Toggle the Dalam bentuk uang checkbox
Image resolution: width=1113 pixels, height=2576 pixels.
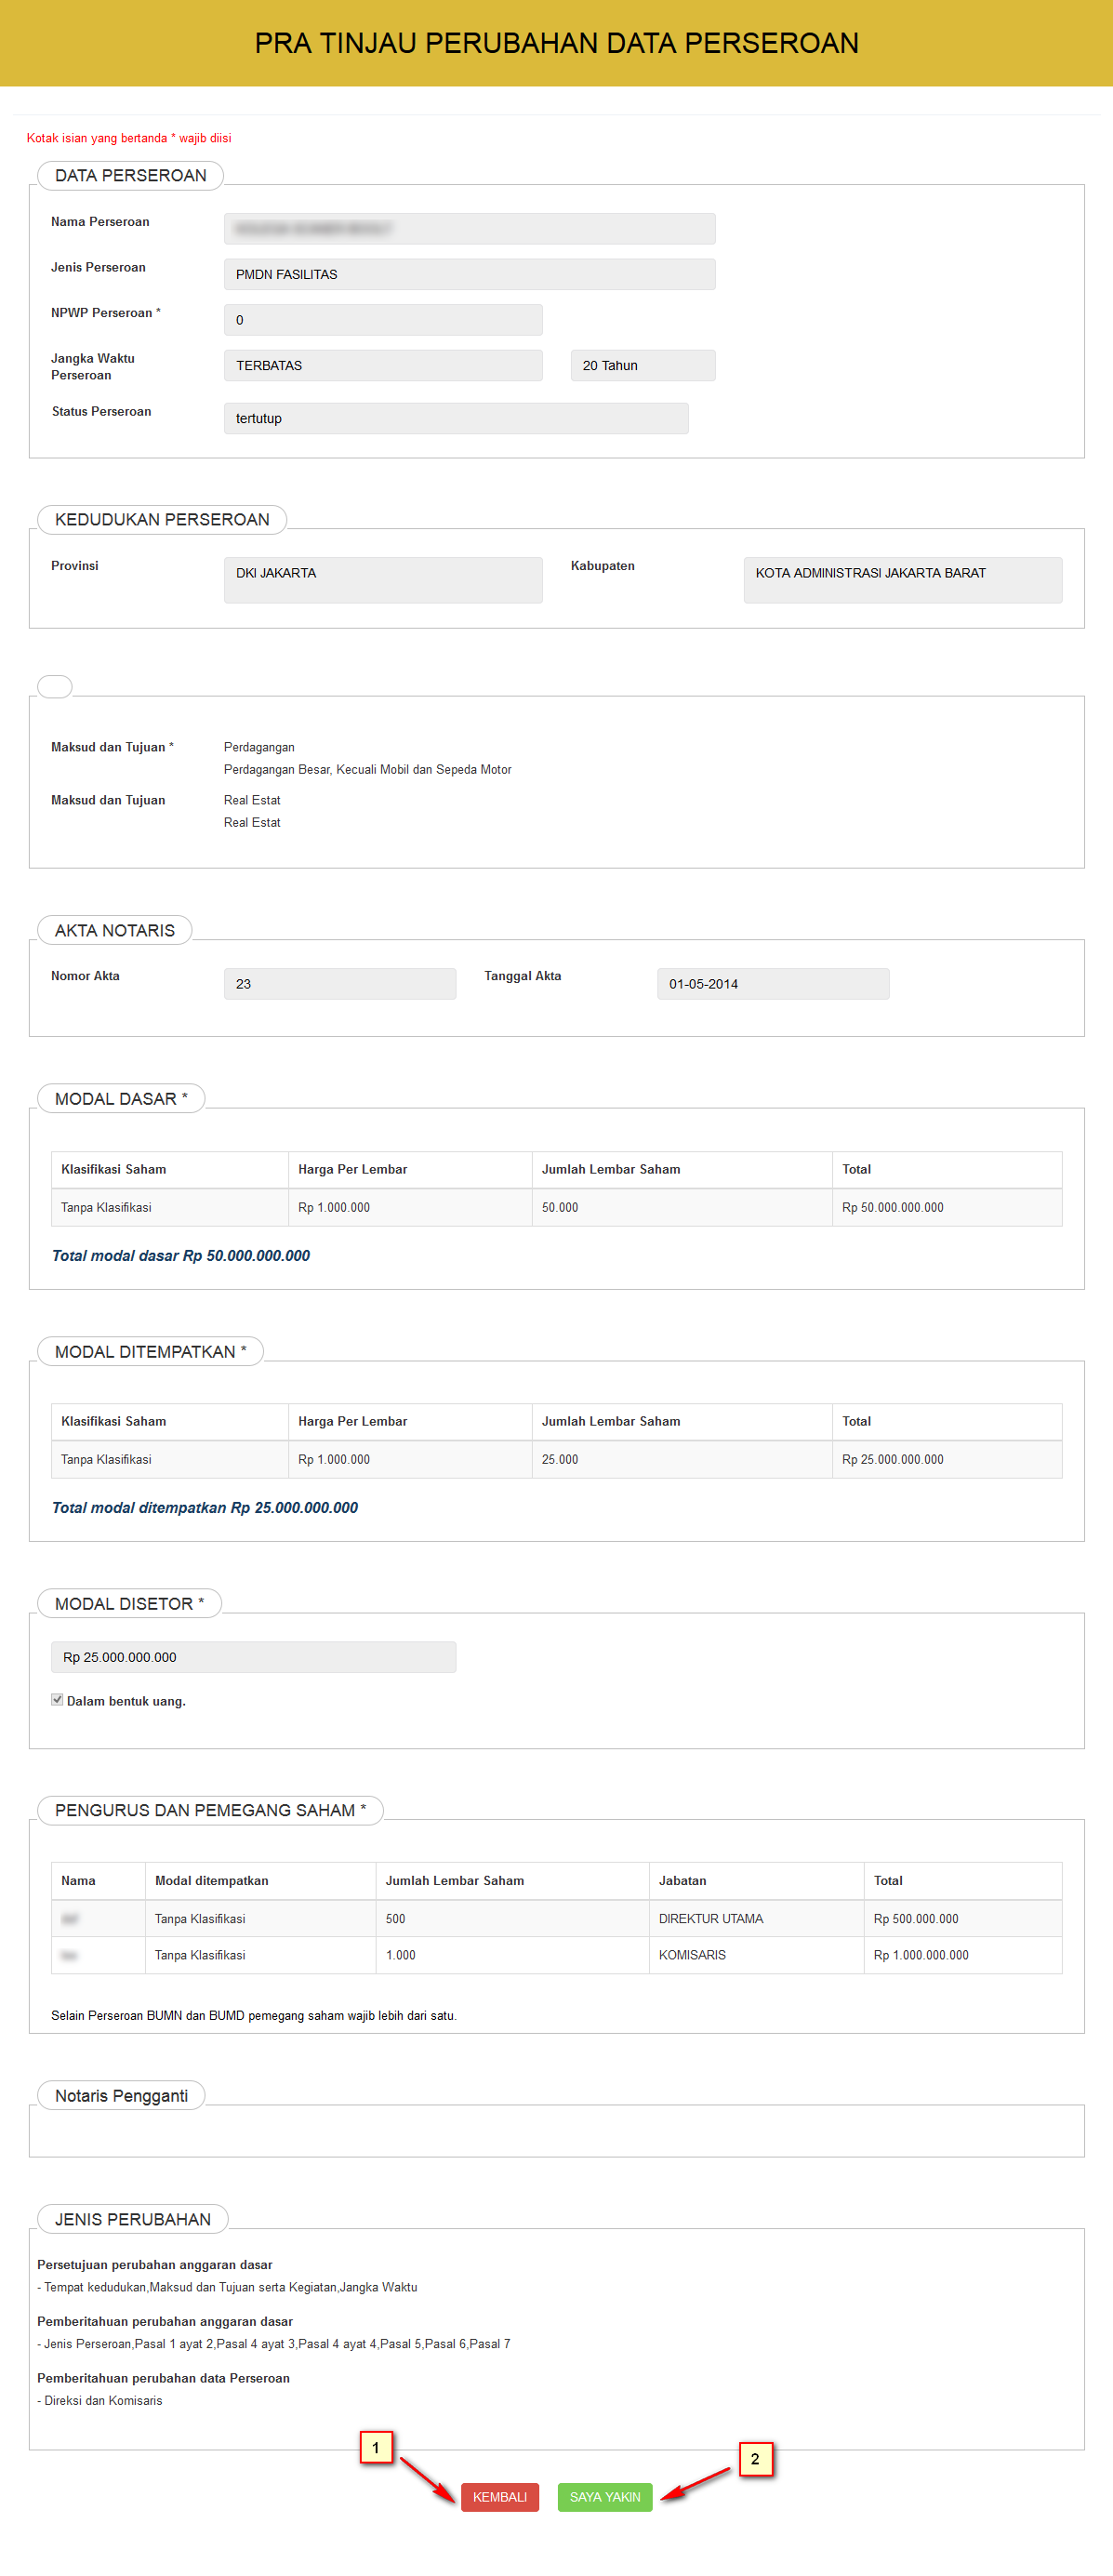(x=57, y=1699)
